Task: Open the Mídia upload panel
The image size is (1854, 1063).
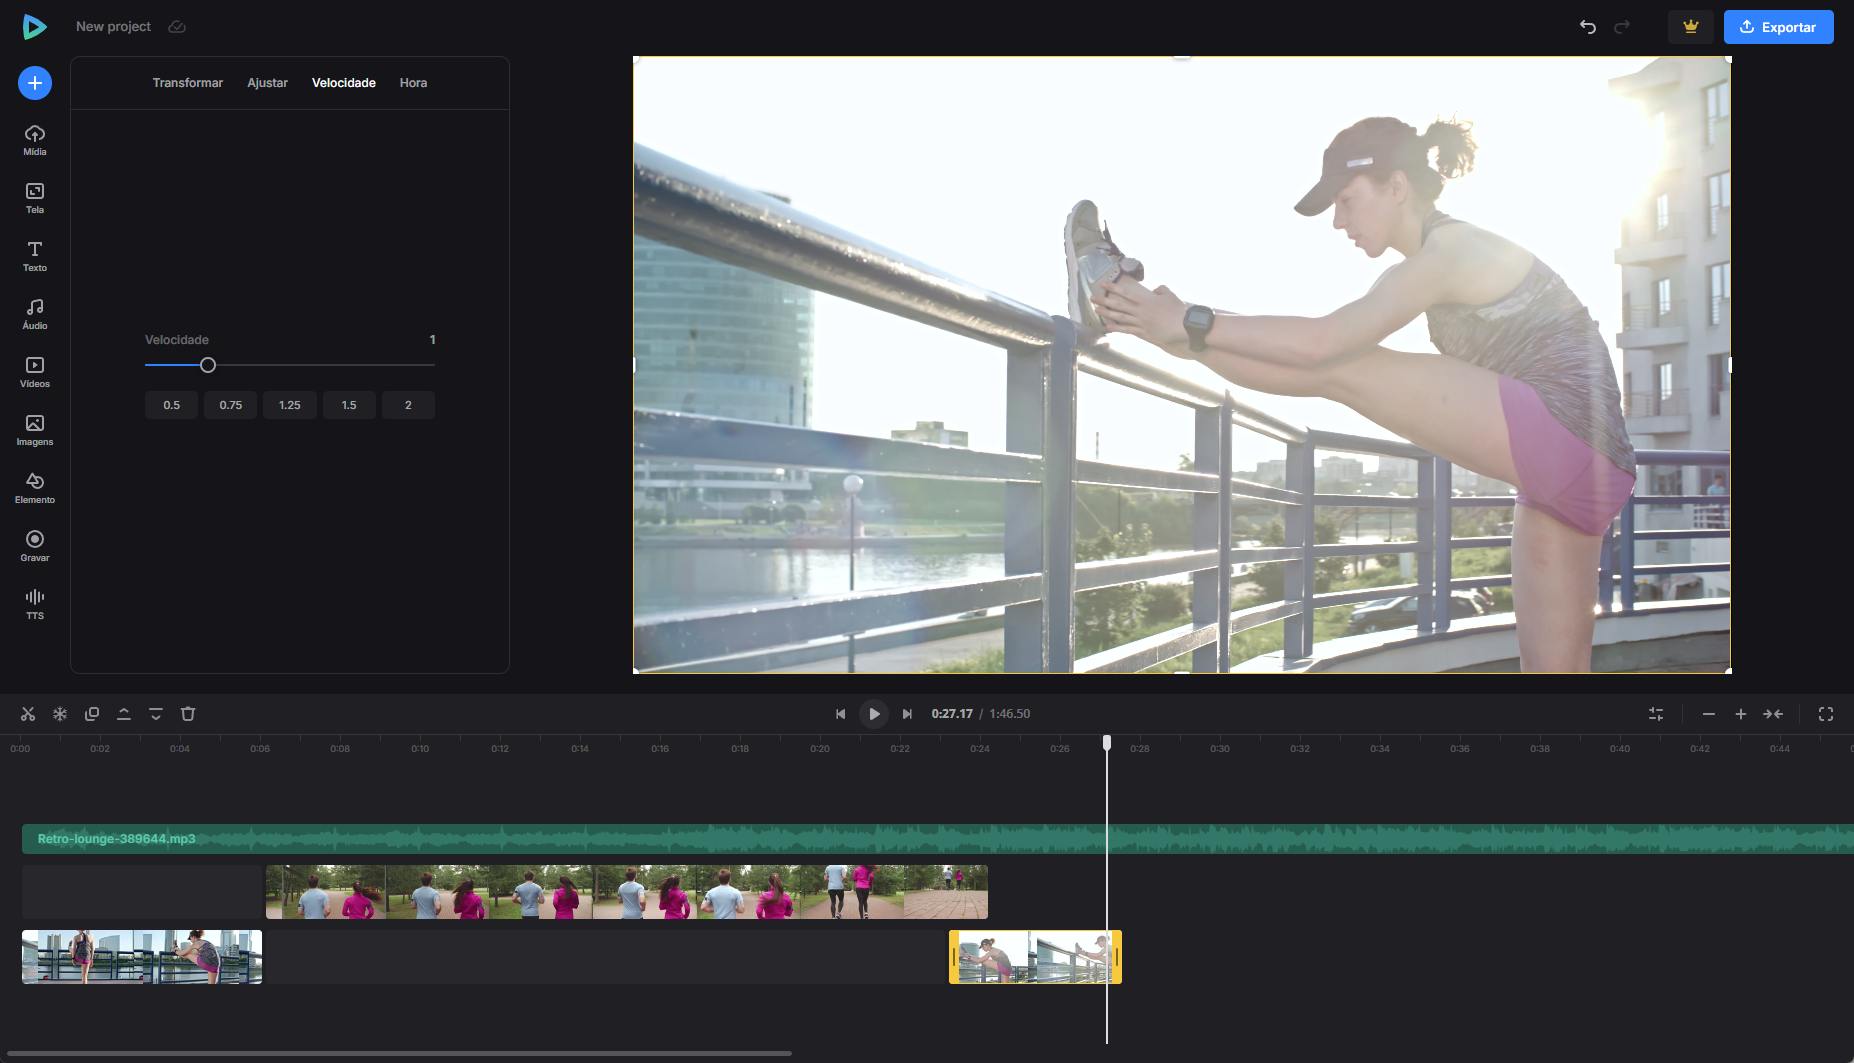Action: 35,140
